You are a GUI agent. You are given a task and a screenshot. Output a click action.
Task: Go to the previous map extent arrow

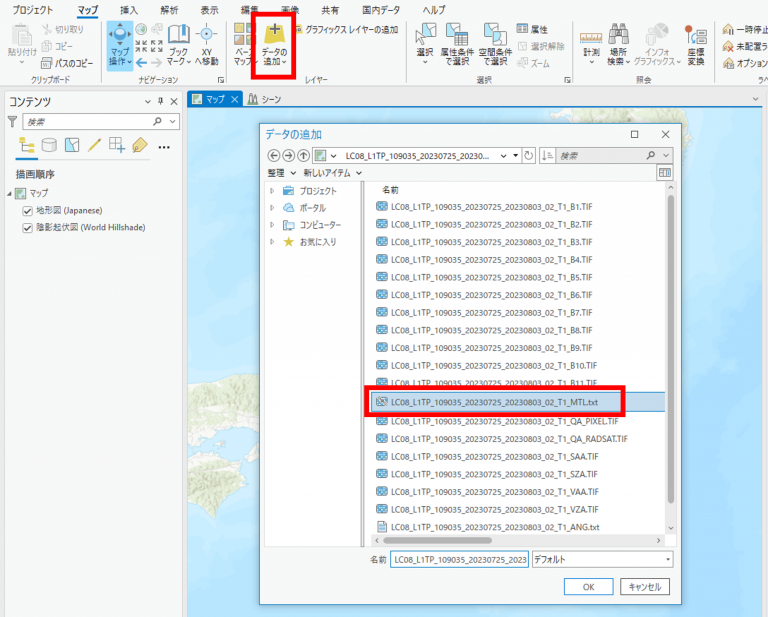coord(141,62)
